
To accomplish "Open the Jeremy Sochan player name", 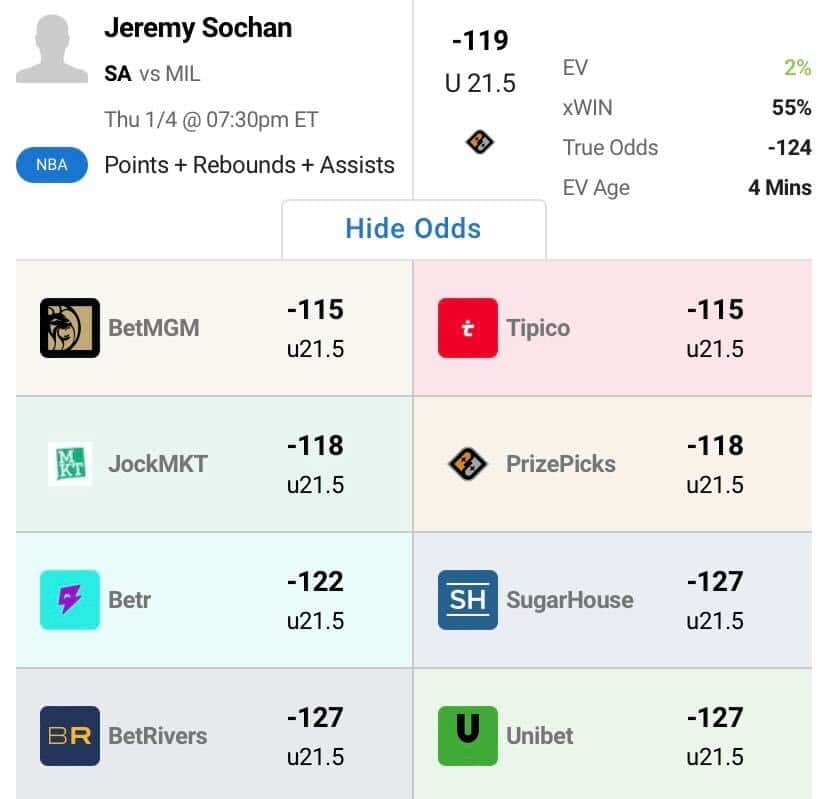I will pos(198,28).
